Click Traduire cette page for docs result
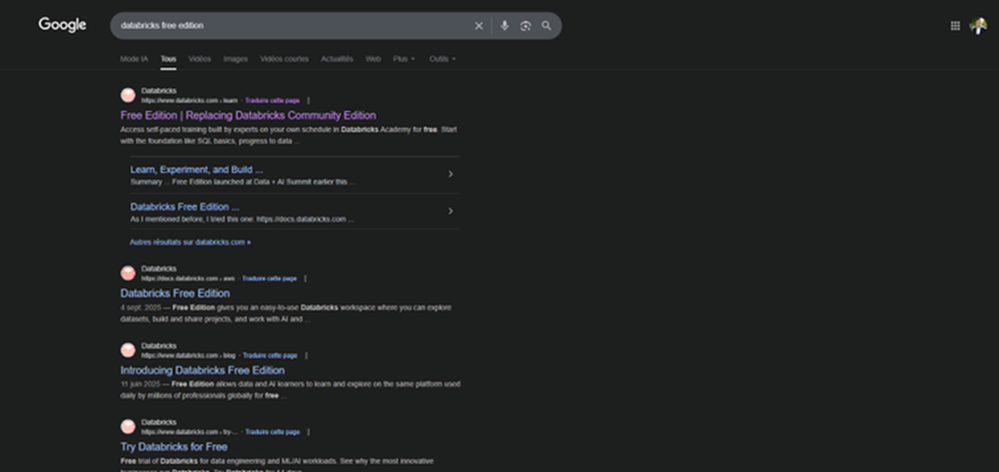Screen dimensions: 999x472 tap(270, 278)
